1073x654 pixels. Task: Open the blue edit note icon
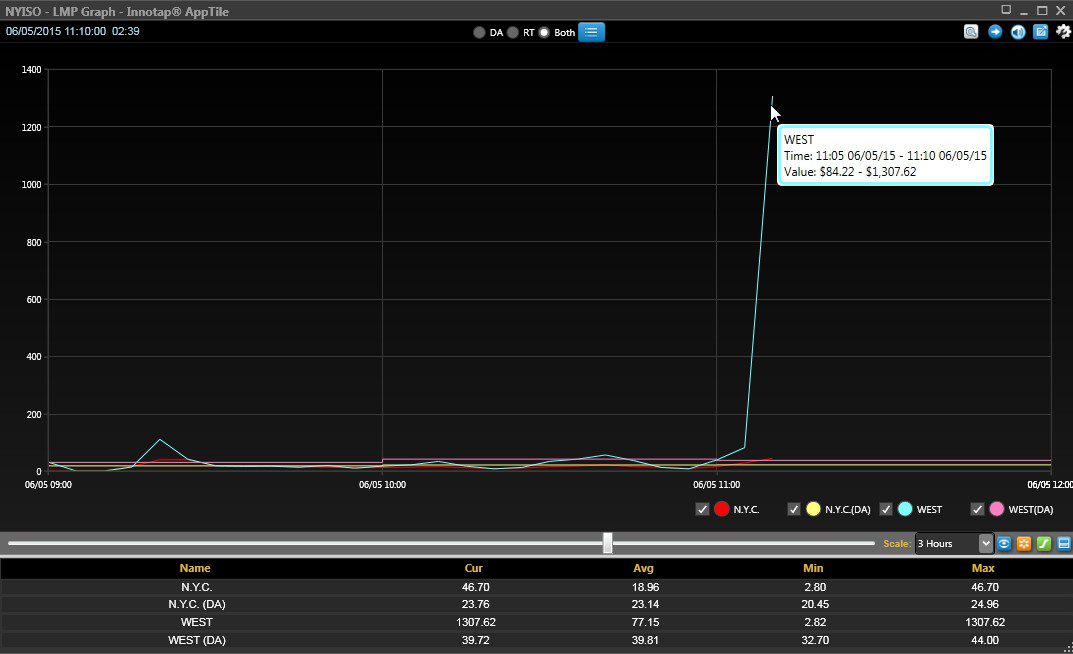coord(1040,31)
